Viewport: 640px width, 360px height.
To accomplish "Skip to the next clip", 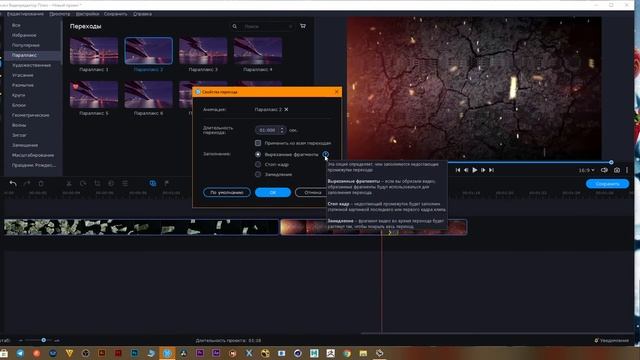I will [x=491, y=170].
